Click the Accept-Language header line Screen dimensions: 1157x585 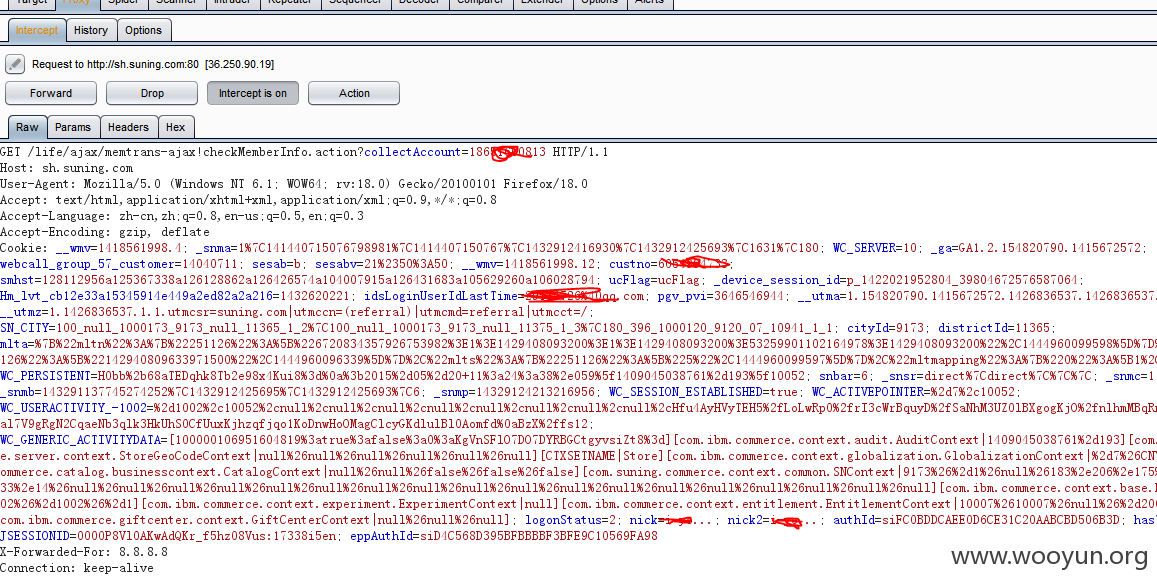click(182, 216)
